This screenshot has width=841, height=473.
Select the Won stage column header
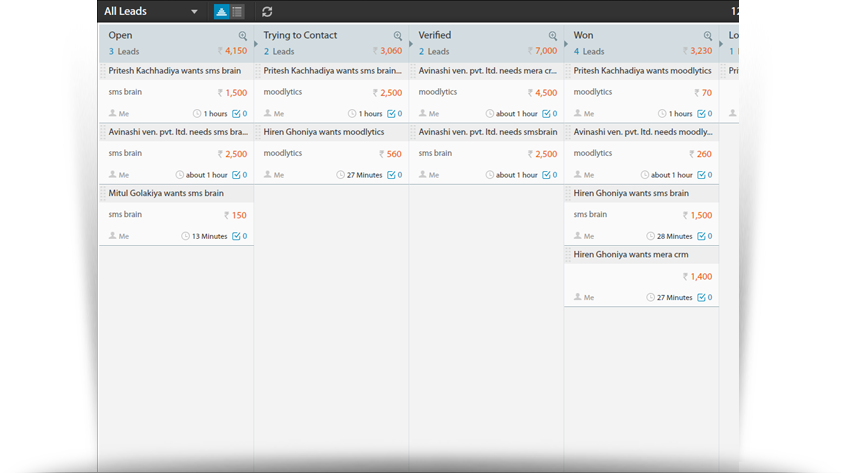click(584, 36)
